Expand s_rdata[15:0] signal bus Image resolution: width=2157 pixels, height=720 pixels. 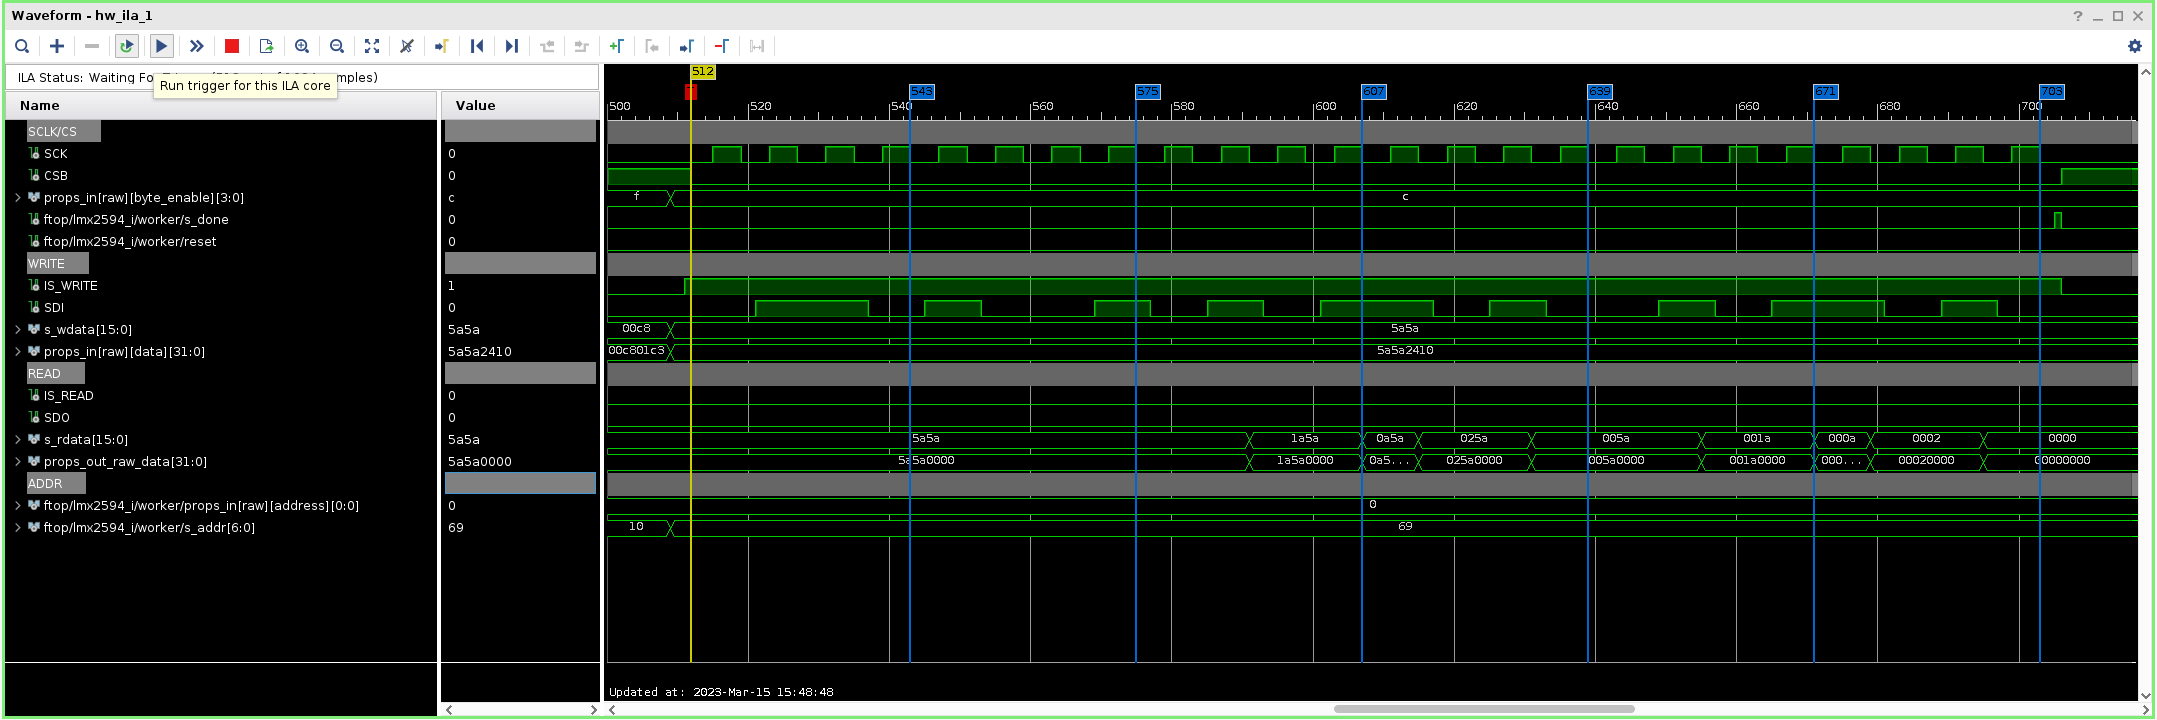[18, 440]
